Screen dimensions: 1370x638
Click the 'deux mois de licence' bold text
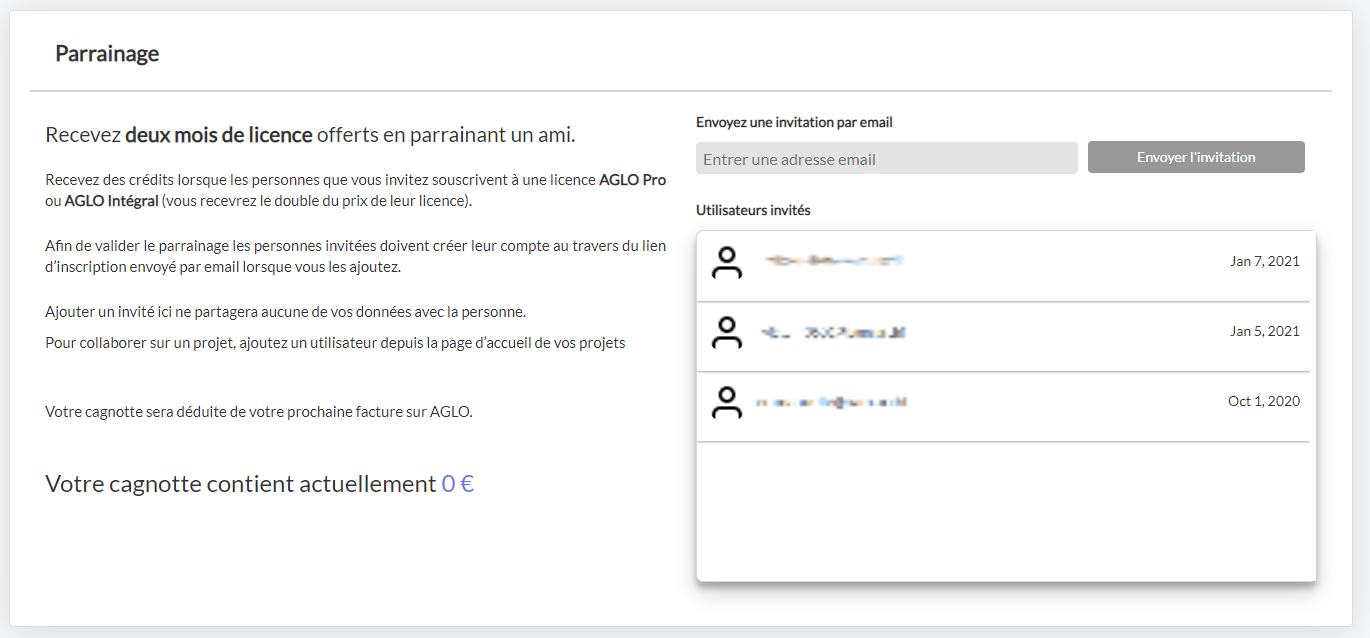point(219,134)
